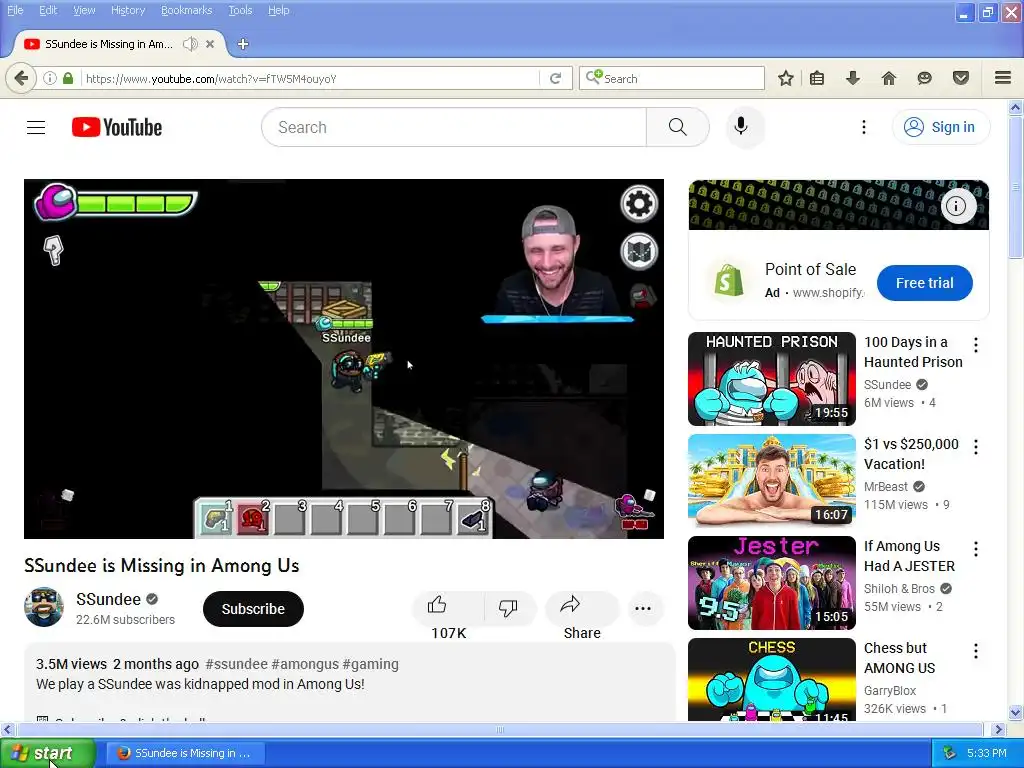Click the YouTube search magnifier button
Image resolution: width=1024 pixels, height=768 pixels.
click(x=677, y=127)
